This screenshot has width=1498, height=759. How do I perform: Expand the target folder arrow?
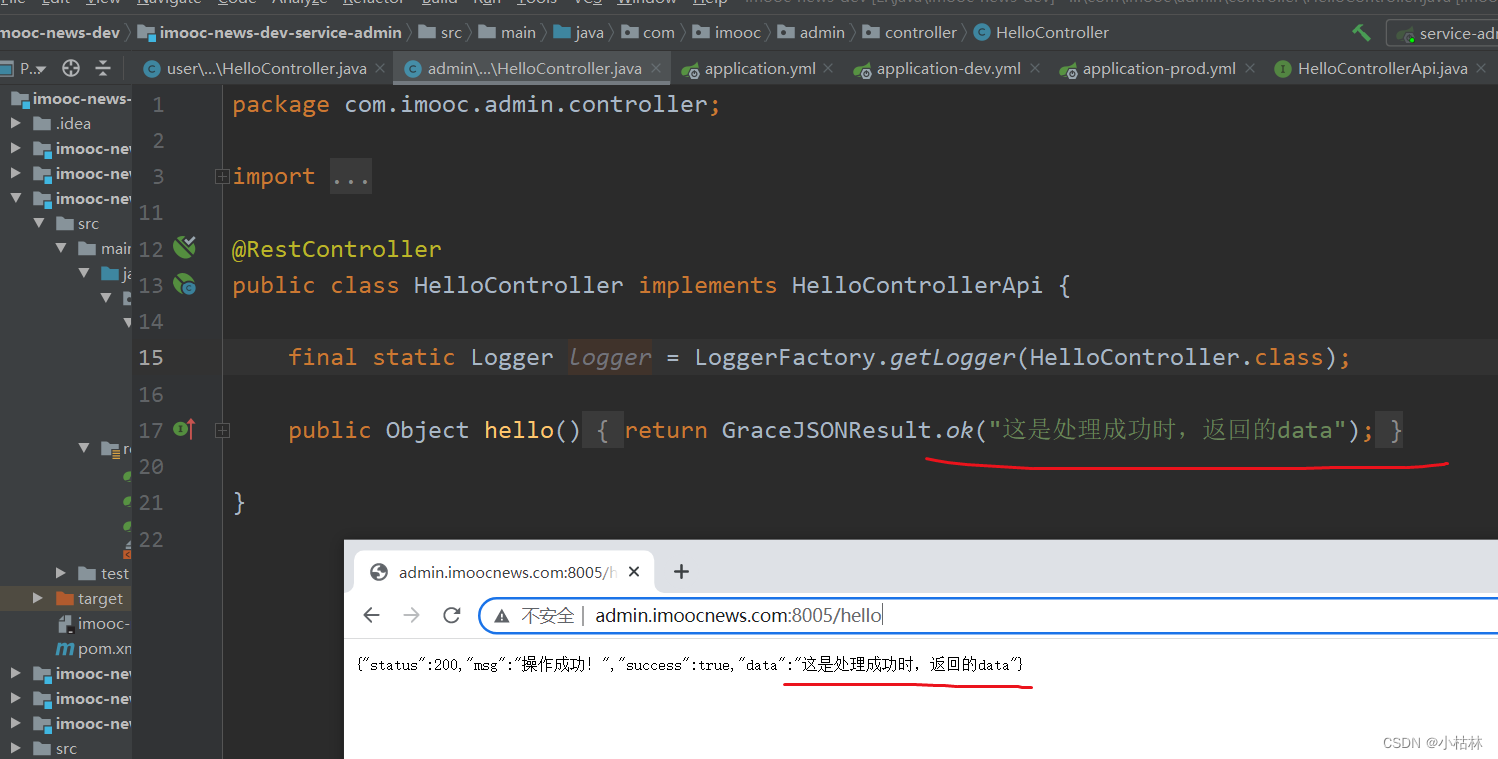tap(38, 598)
